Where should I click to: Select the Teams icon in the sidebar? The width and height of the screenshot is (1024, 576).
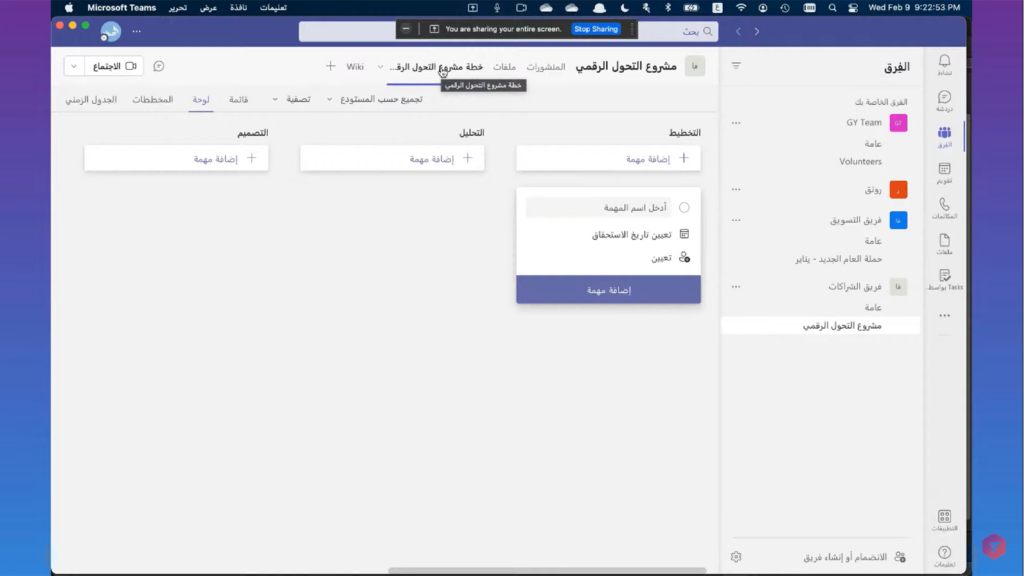pos(944,136)
